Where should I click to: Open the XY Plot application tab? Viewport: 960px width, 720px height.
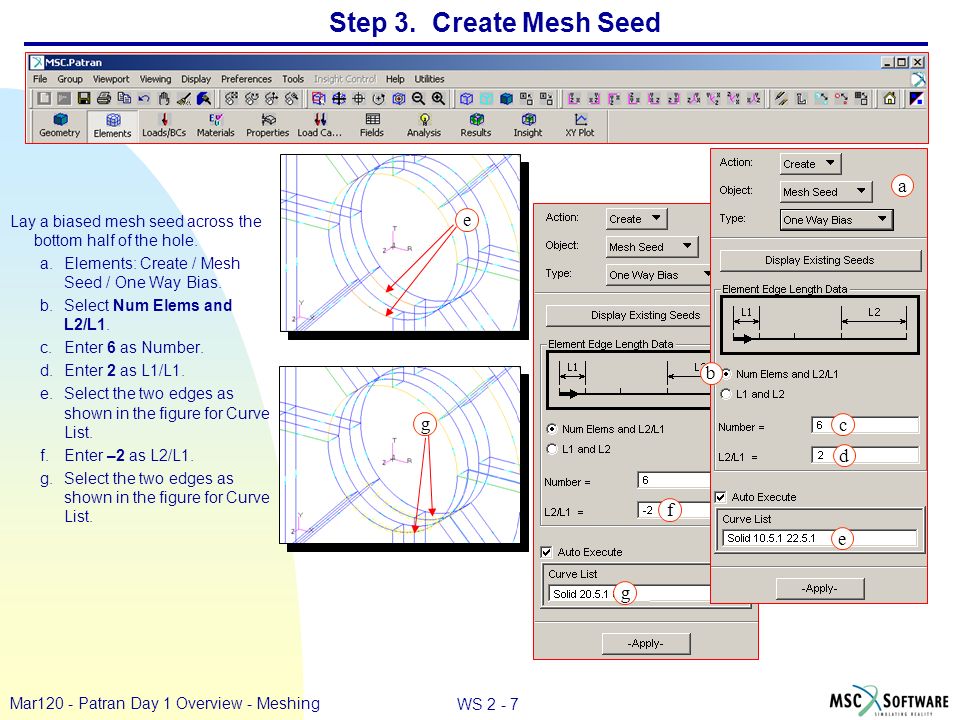coord(580,126)
